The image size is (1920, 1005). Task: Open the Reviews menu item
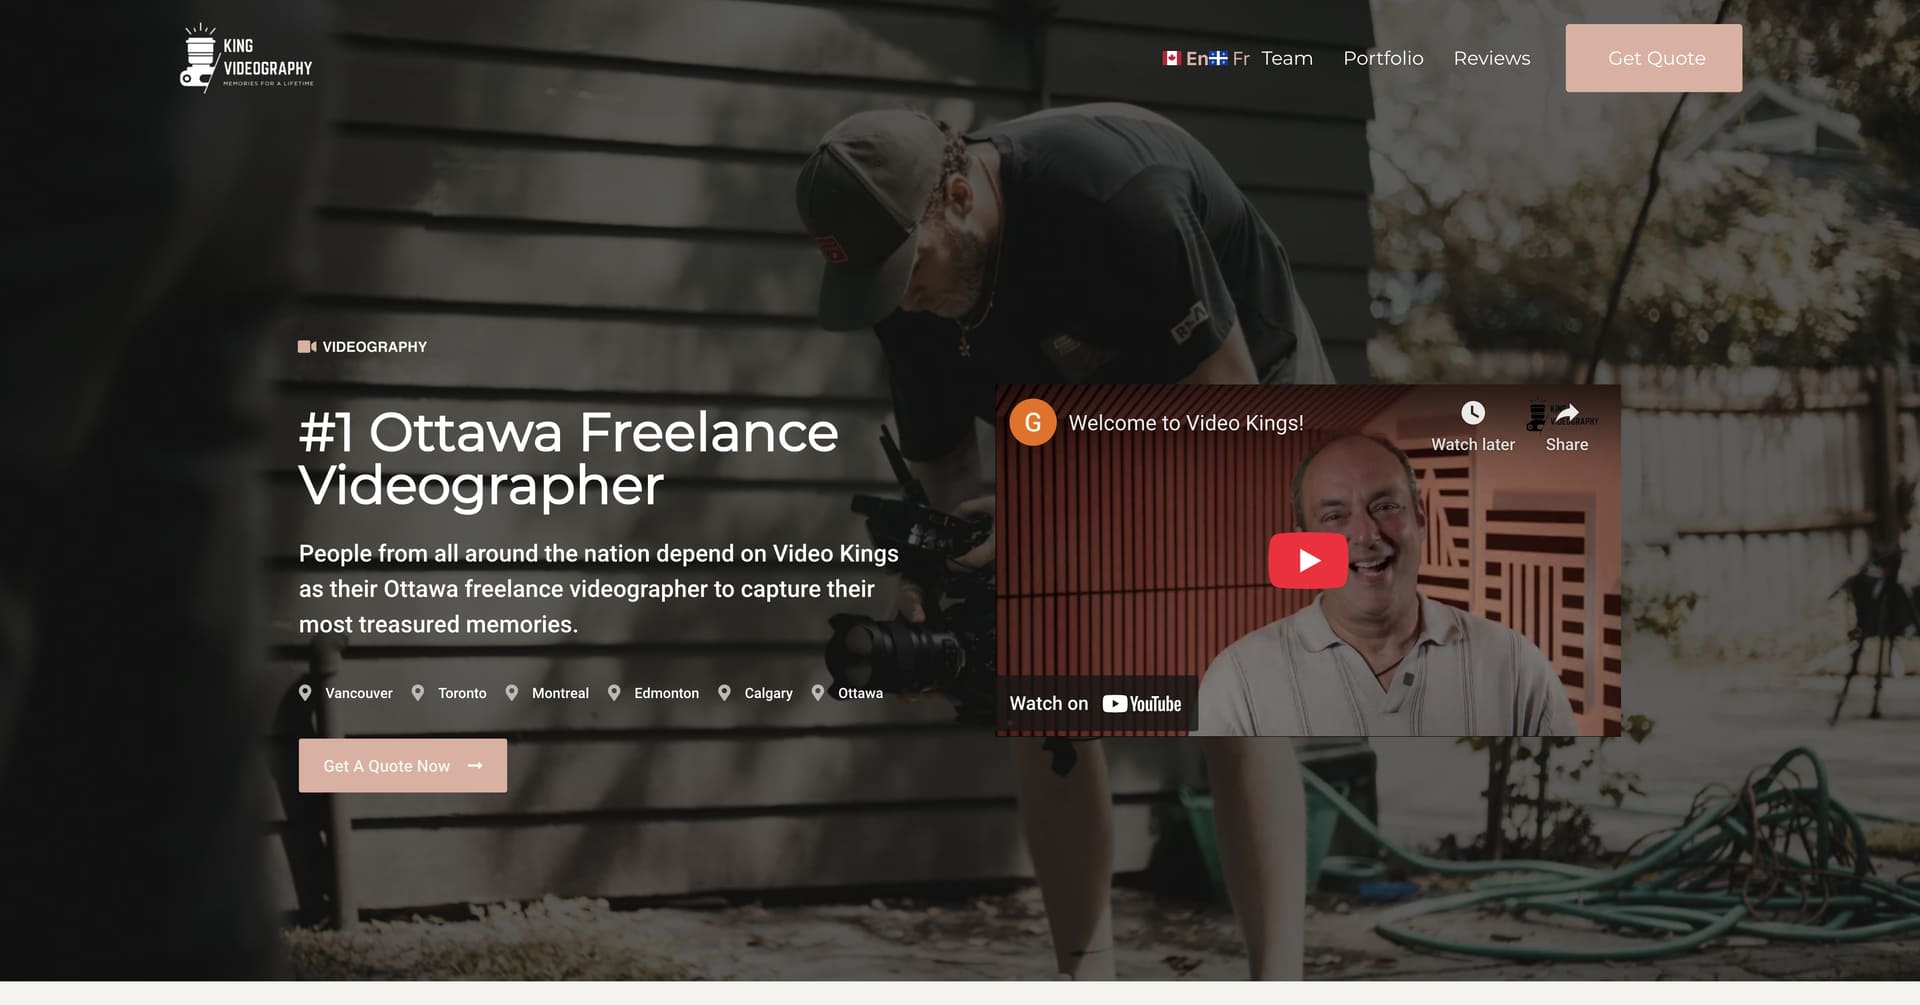[x=1492, y=58]
